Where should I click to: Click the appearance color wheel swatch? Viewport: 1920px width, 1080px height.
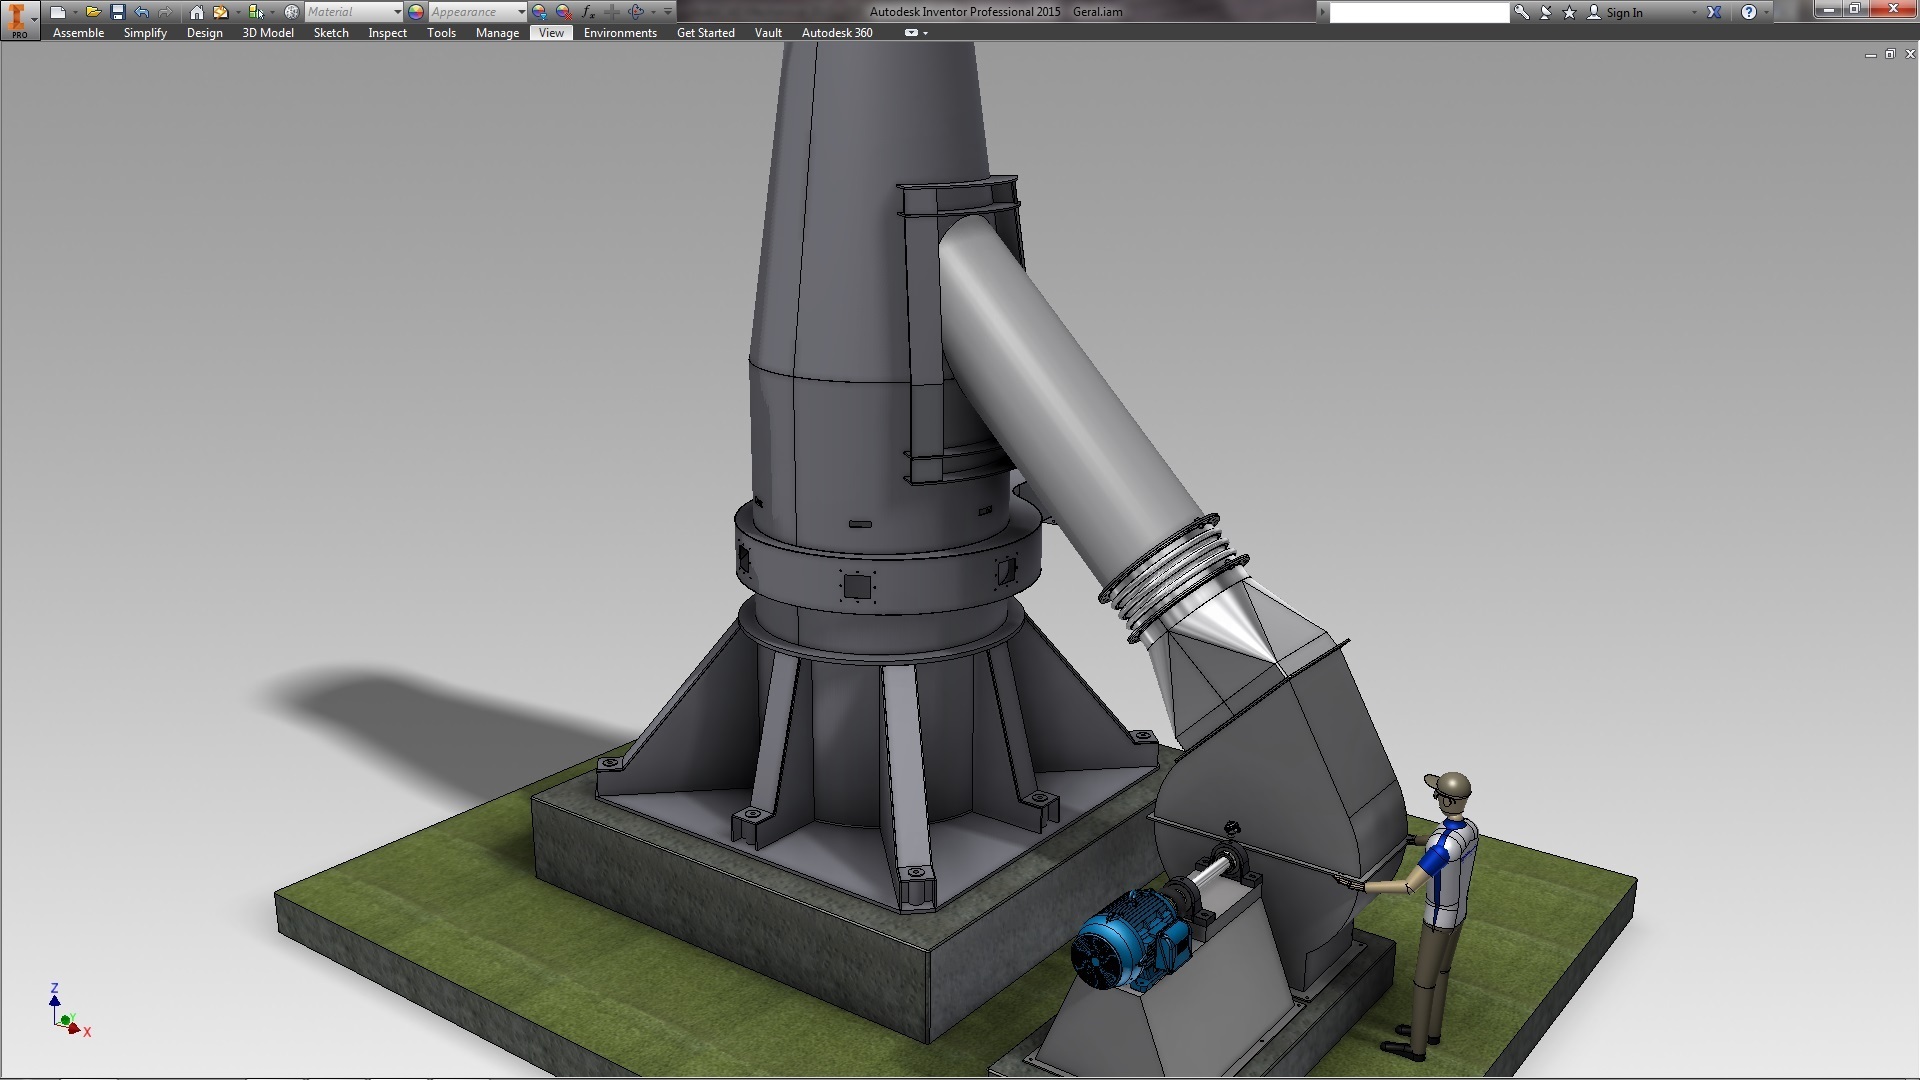click(x=416, y=12)
